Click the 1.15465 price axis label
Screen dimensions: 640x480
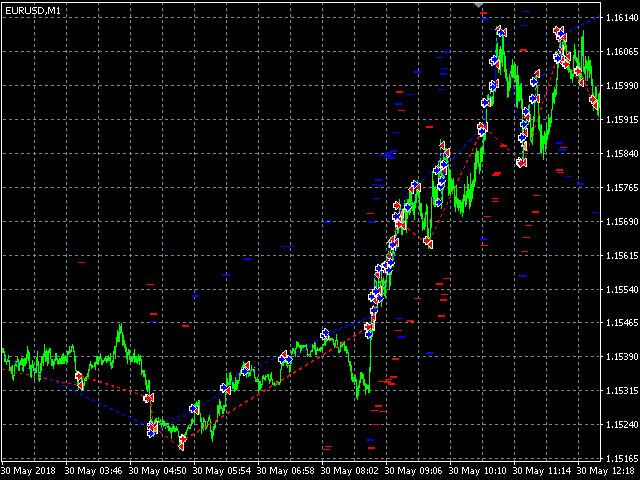[x=622, y=322]
